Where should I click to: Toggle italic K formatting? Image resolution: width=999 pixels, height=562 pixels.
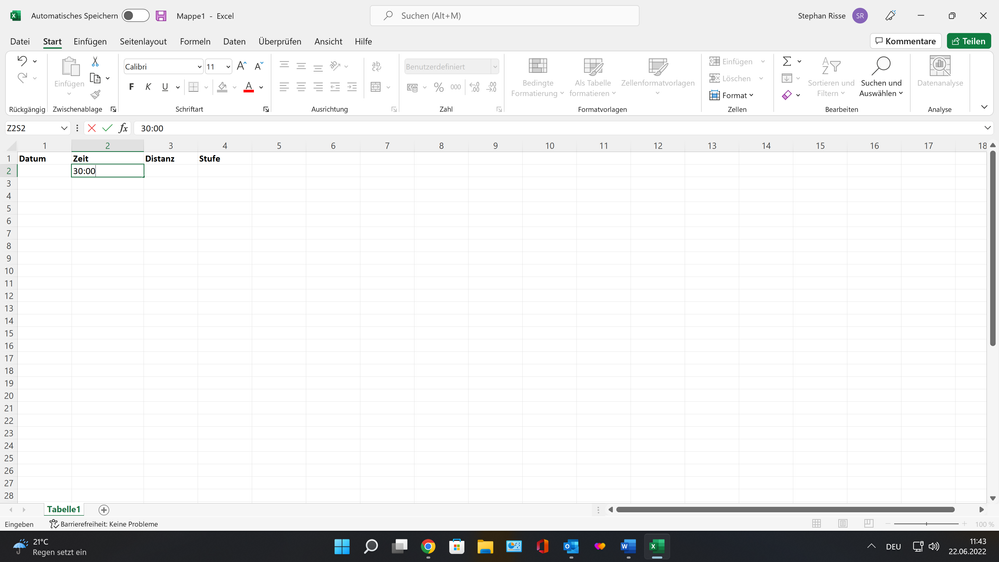148,87
